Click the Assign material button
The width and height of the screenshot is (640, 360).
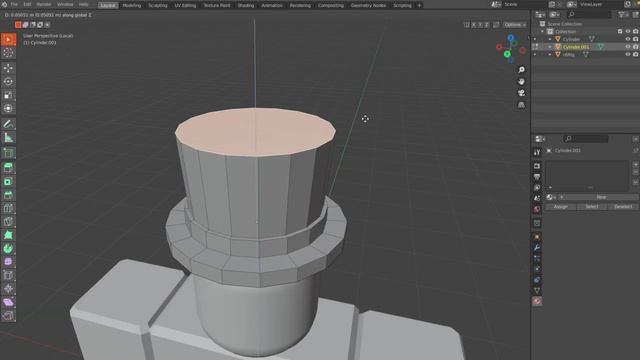pyautogui.click(x=560, y=207)
